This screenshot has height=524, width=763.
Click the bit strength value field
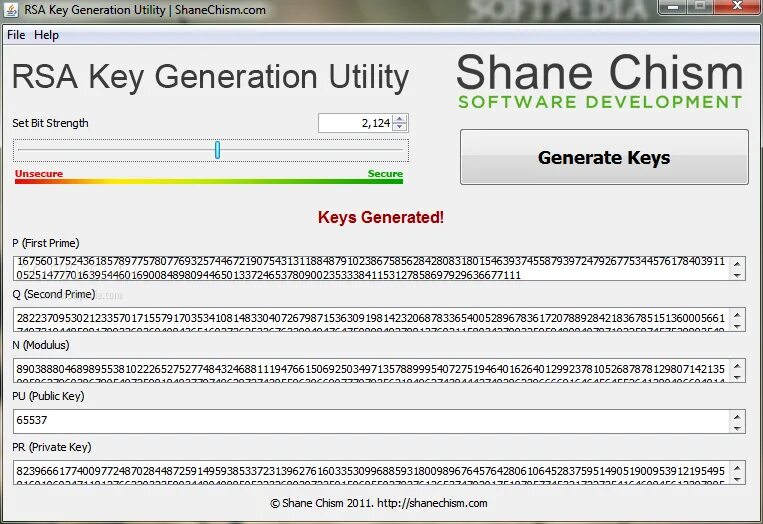coord(356,123)
